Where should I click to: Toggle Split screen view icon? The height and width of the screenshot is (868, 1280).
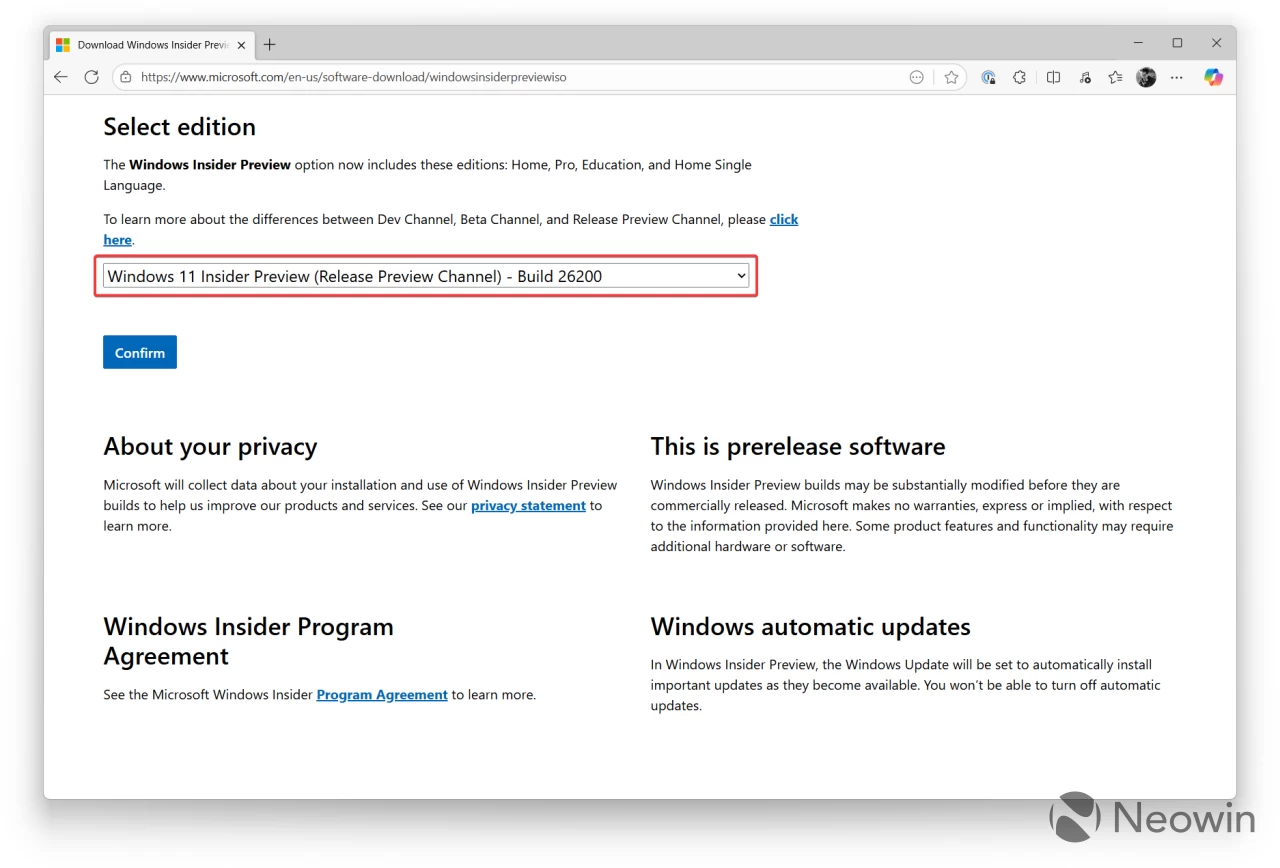coord(1053,77)
